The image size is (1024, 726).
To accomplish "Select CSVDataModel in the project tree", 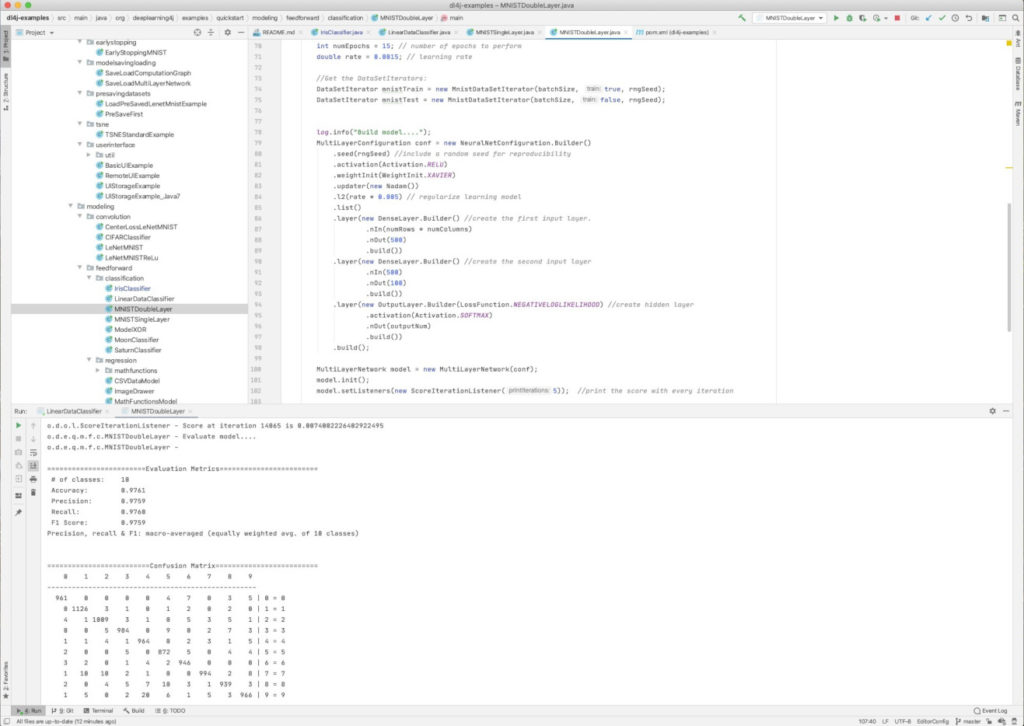I will (136, 381).
